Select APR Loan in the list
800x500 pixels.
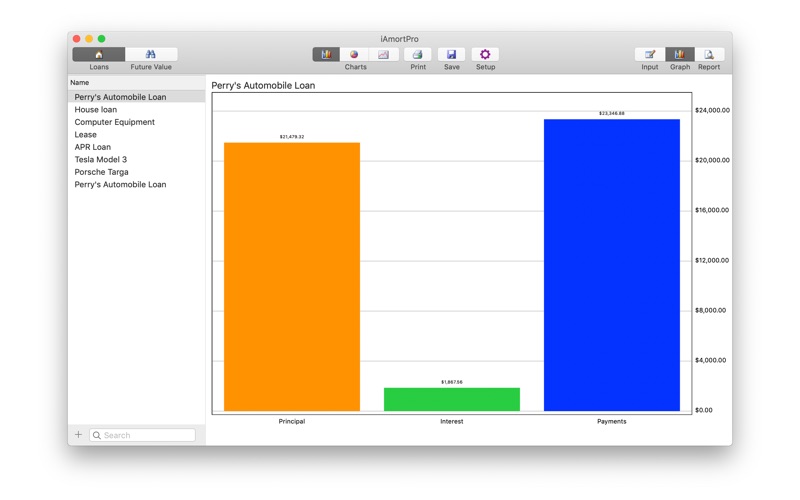[137, 147]
